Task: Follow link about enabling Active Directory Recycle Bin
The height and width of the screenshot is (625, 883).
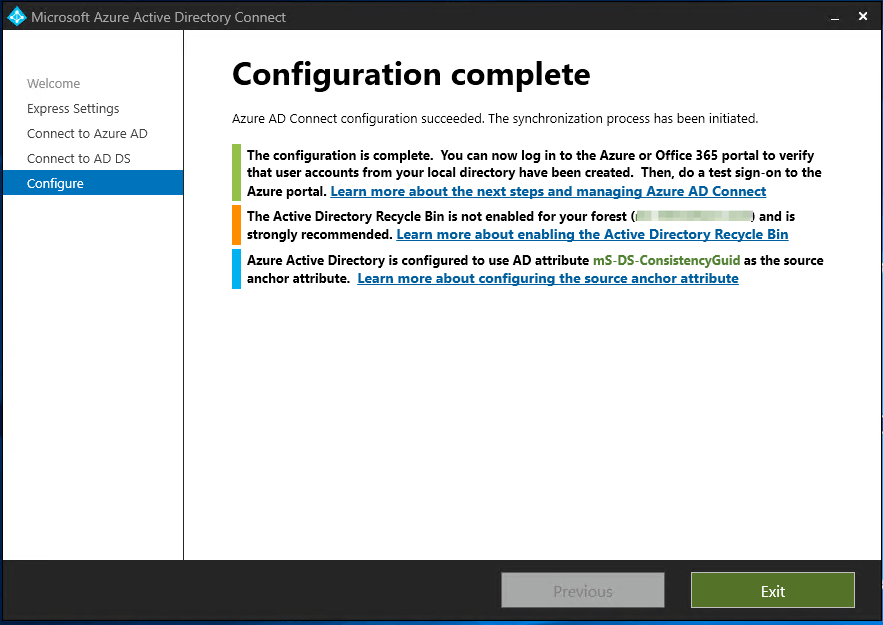Action: [x=592, y=234]
